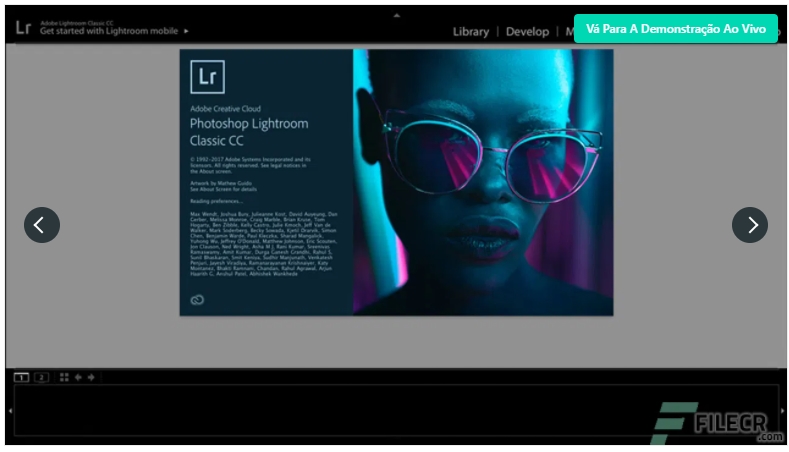789x452 pixels.
Task: Advance to the next slide with the right arrow
Action: [x=750, y=225]
